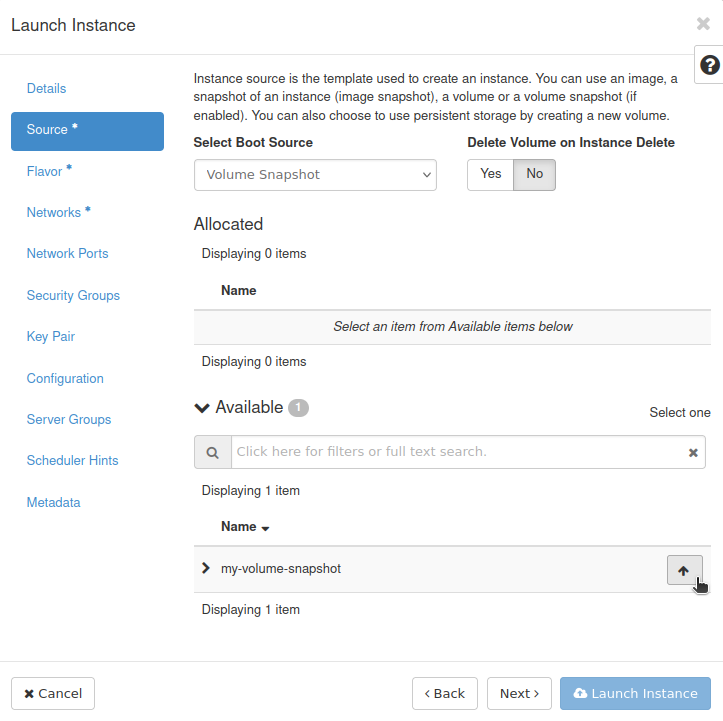The width and height of the screenshot is (723, 721).
Task: Click the search magnifier icon
Action: point(212,452)
